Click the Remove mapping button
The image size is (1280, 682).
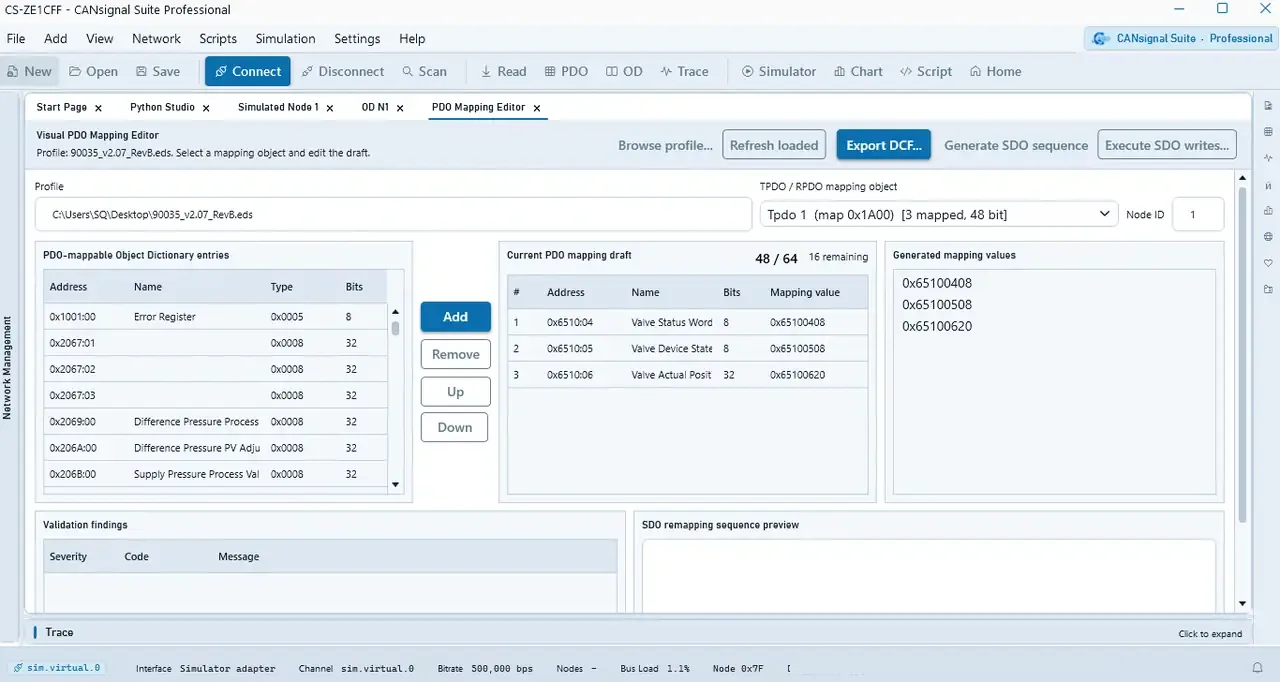(455, 354)
